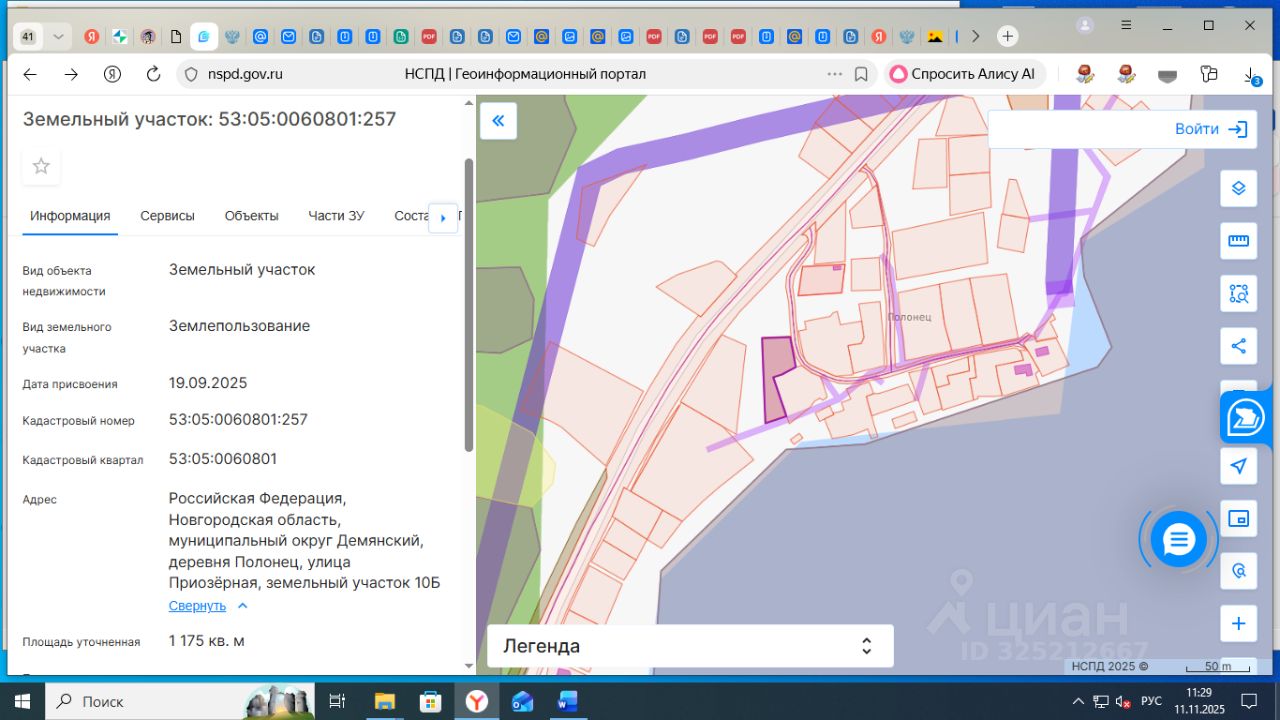Open the blue chat support bubble
Screen dimensions: 1280x720
(x=1178, y=540)
